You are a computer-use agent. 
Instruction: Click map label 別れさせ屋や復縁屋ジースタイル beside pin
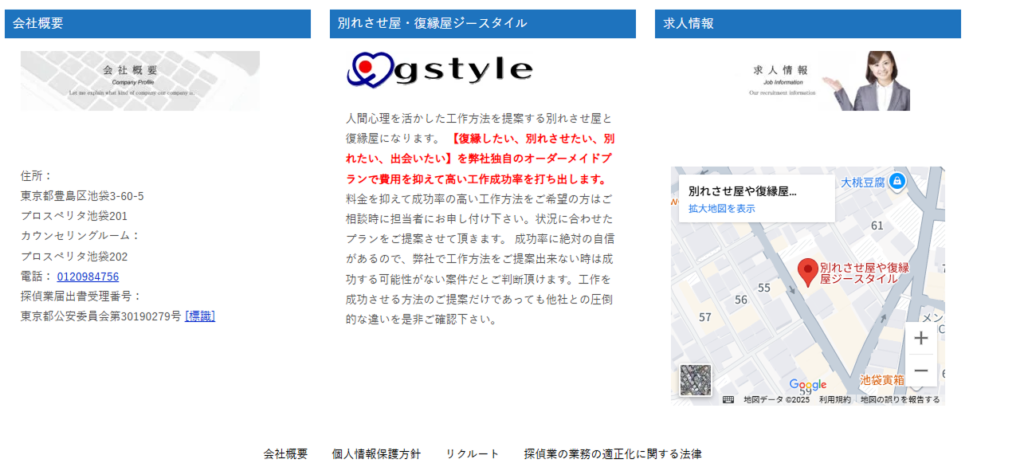click(x=865, y=273)
